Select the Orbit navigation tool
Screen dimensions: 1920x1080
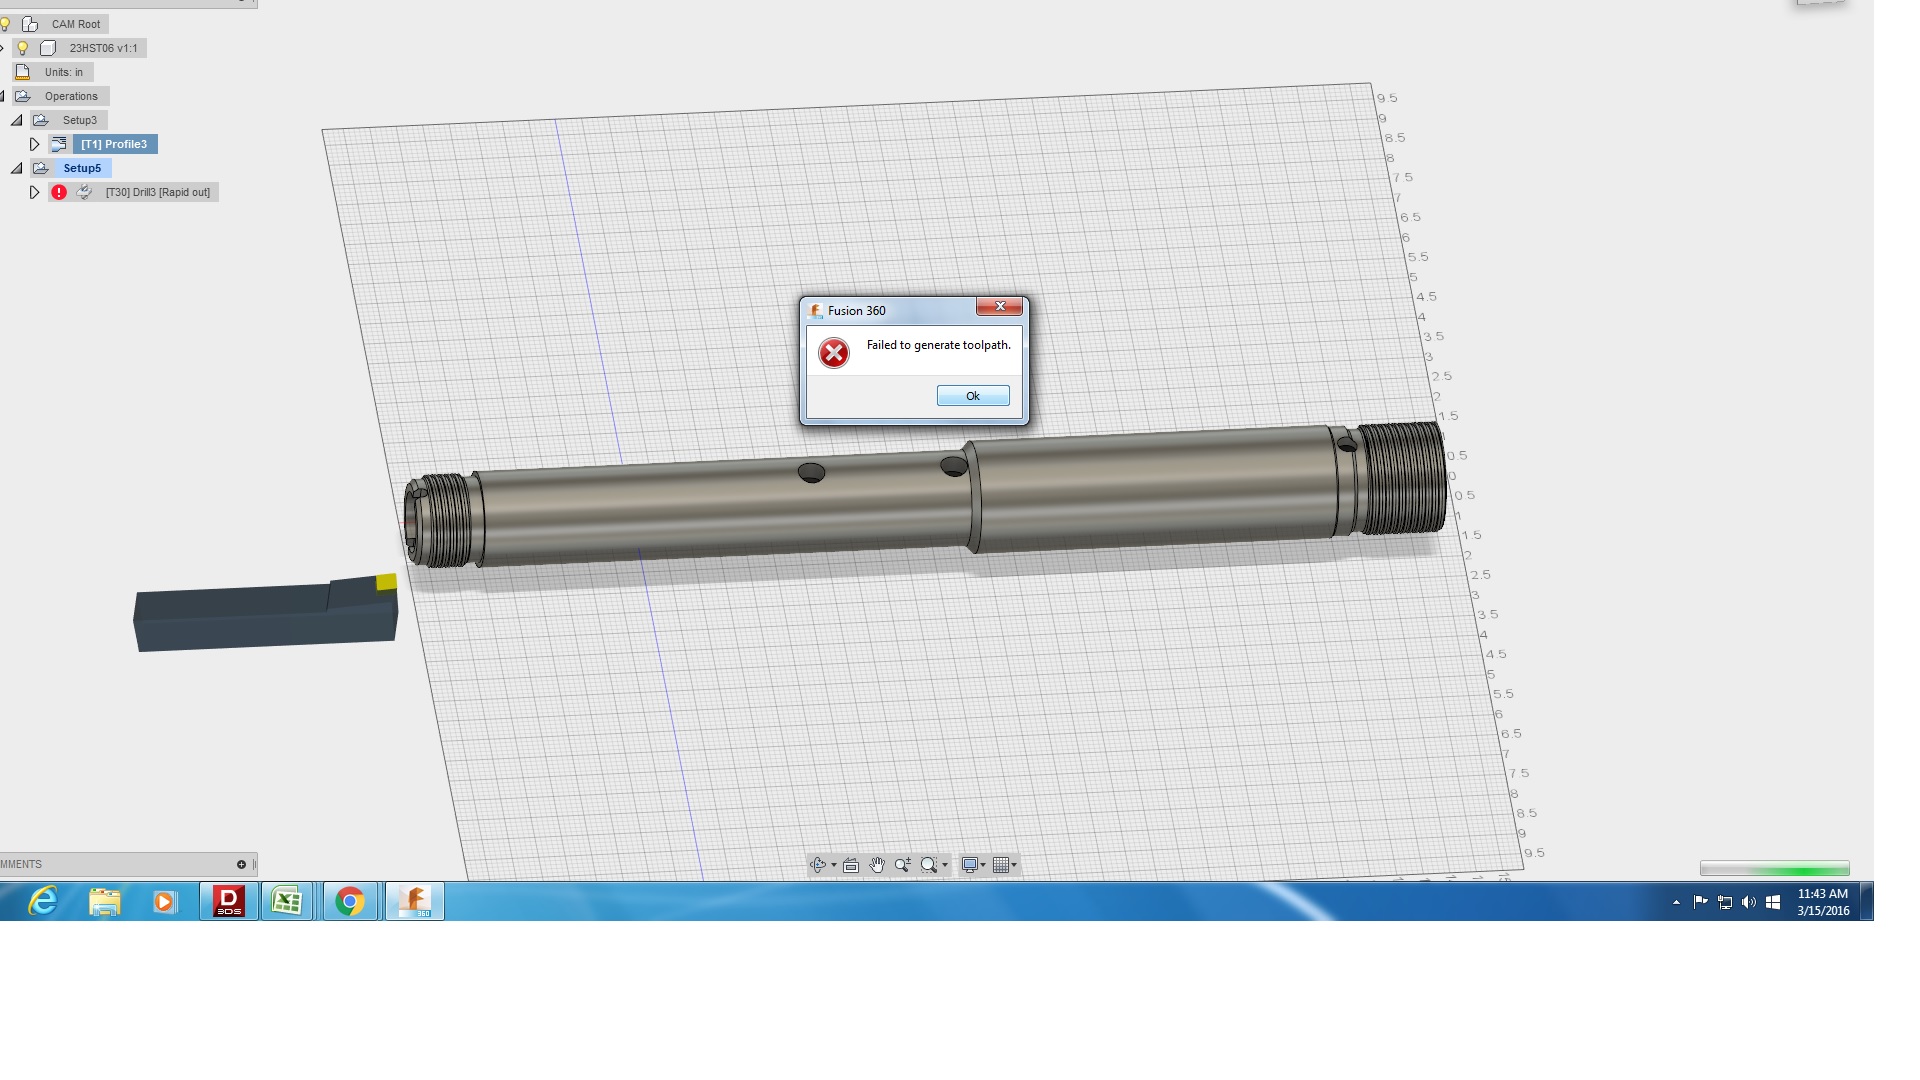click(x=818, y=865)
